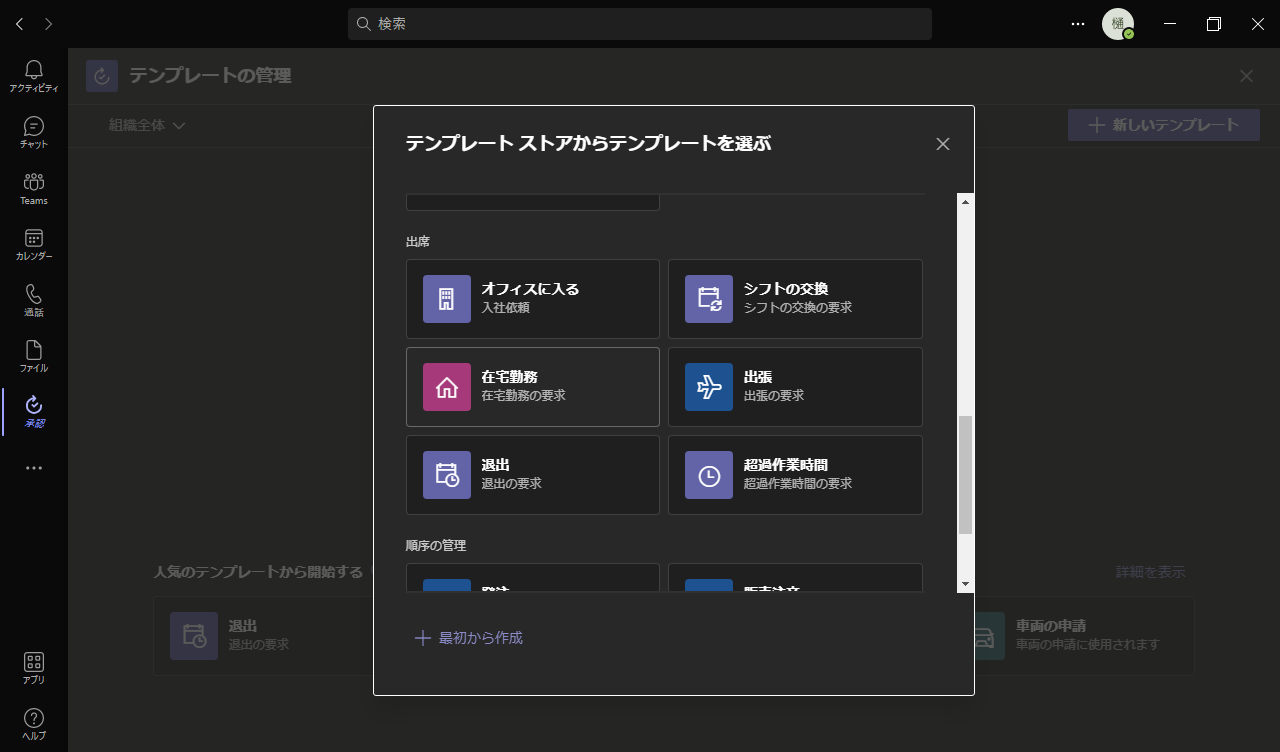This screenshot has height=752, width=1280.
Task: Click the 新しいテンプレート button
Action: pos(1164,125)
